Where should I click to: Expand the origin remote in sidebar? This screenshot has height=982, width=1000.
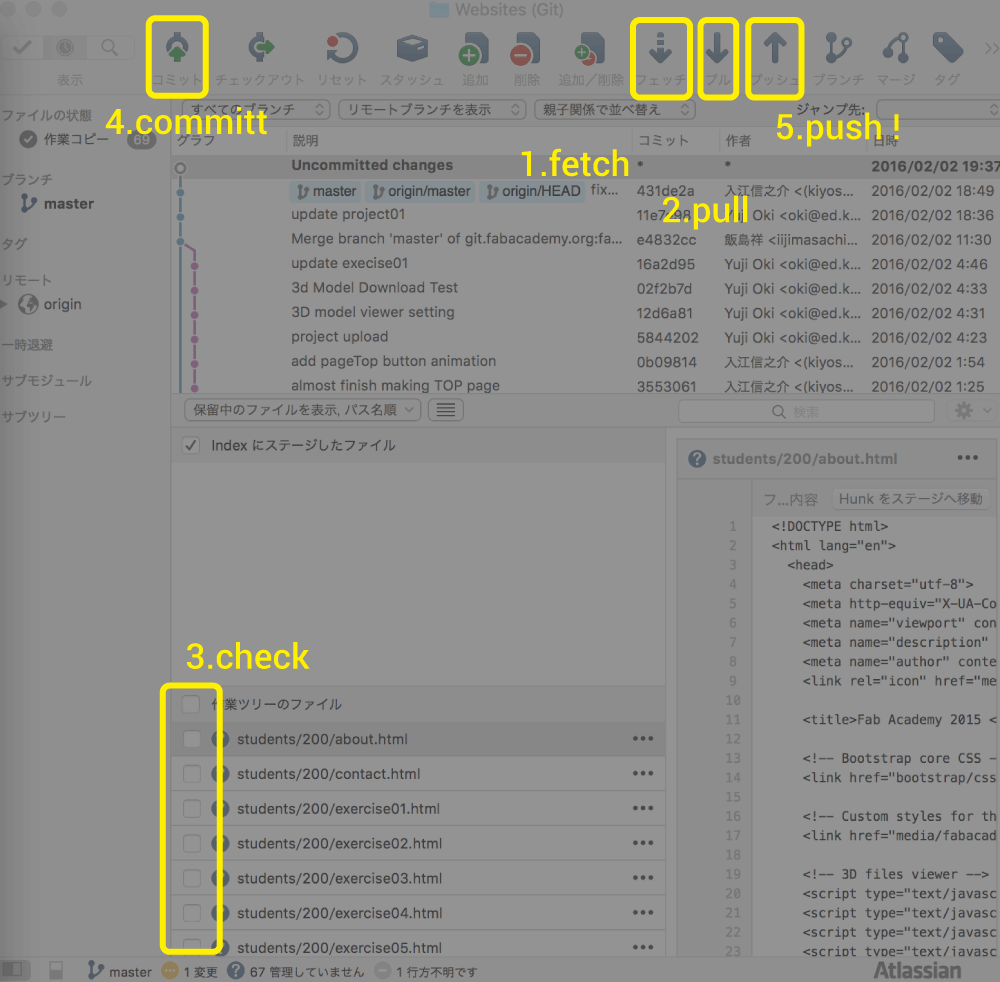click(4, 304)
